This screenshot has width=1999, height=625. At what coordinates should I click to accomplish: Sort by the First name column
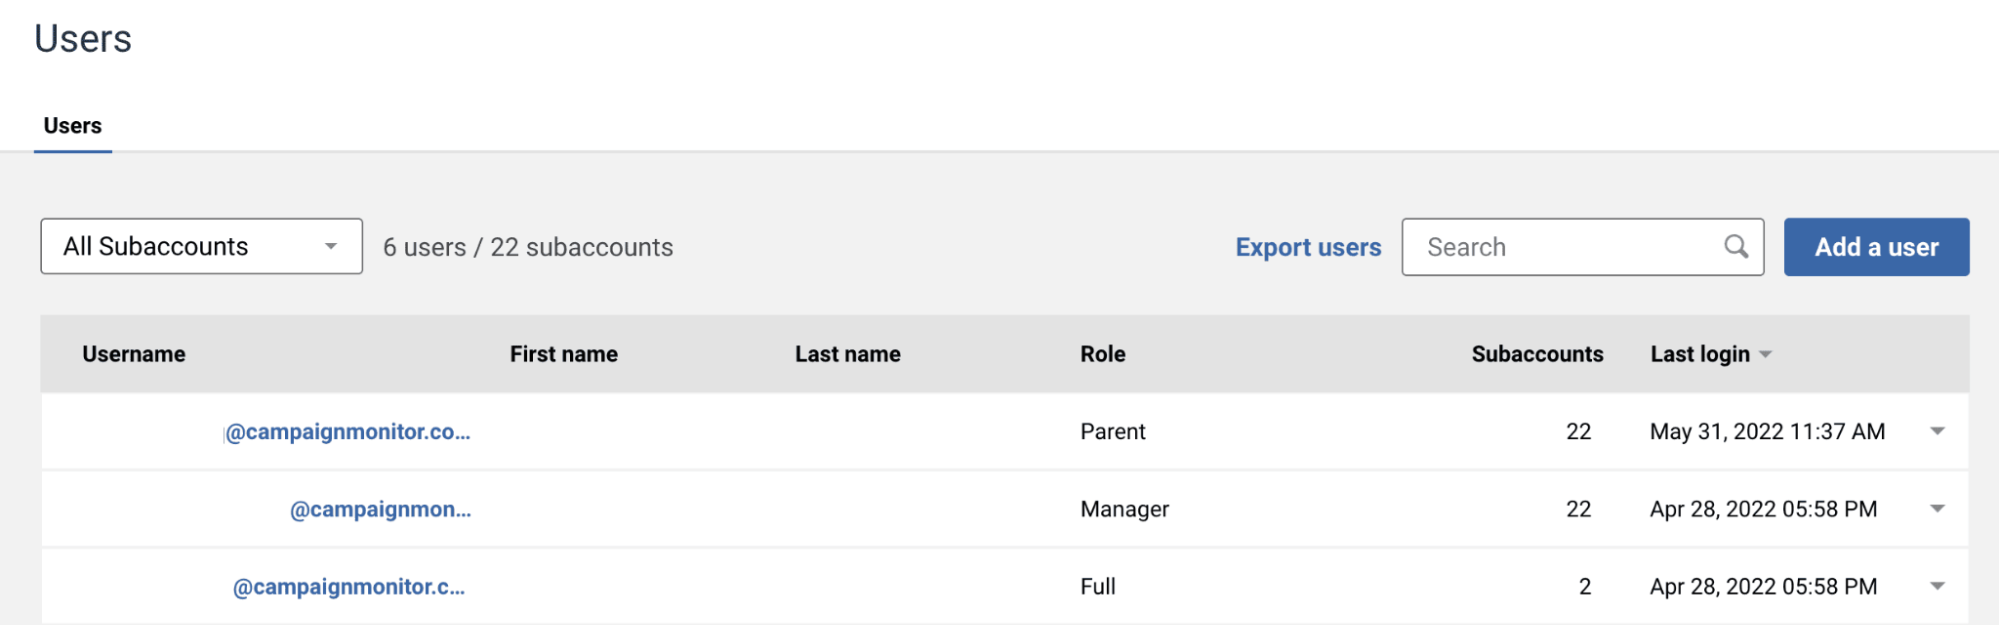(x=563, y=354)
